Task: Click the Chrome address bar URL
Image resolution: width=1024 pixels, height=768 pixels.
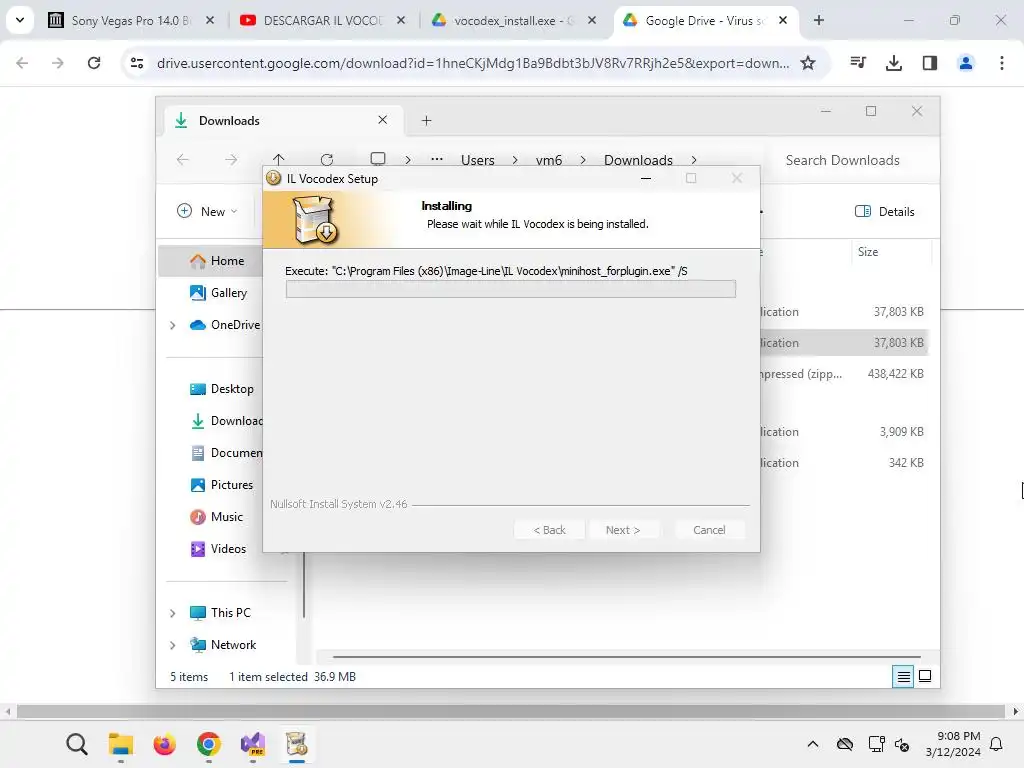Action: pyautogui.click(x=473, y=63)
